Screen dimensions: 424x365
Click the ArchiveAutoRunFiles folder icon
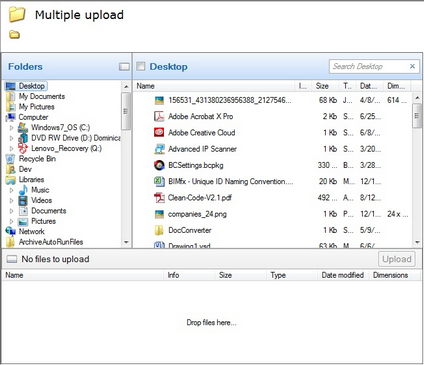11,242
